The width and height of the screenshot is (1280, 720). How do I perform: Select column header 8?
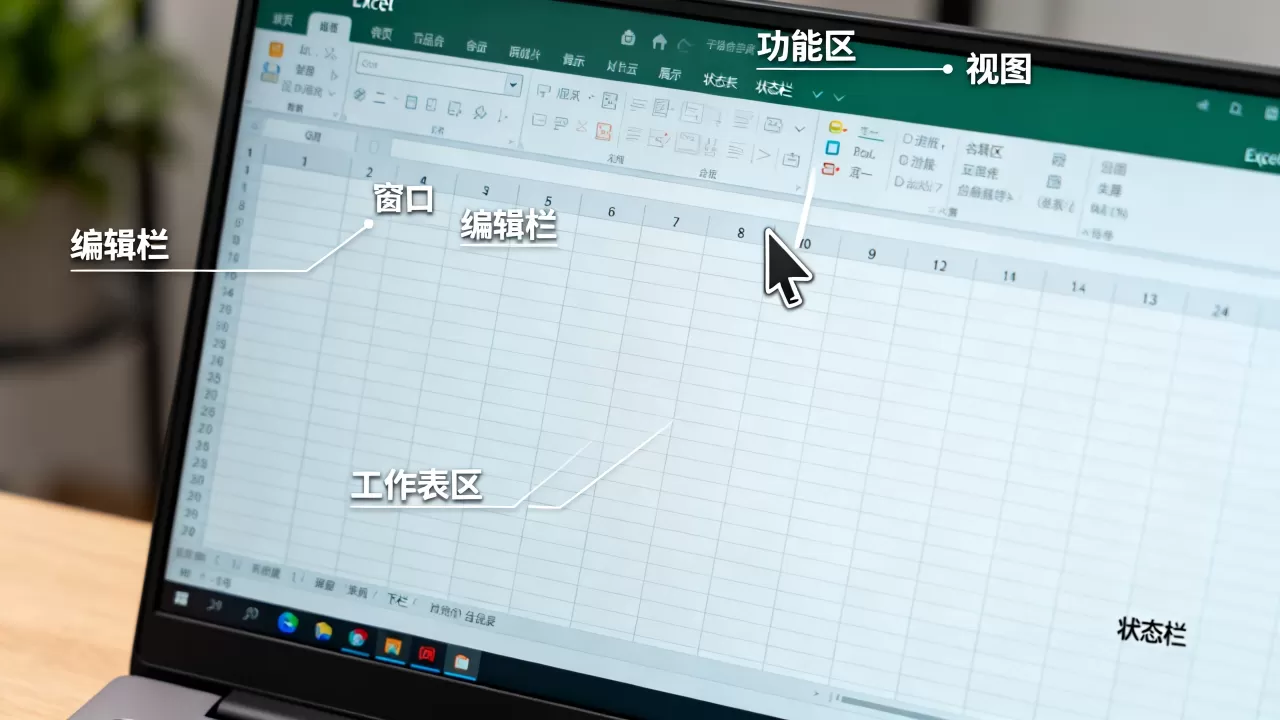[740, 233]
